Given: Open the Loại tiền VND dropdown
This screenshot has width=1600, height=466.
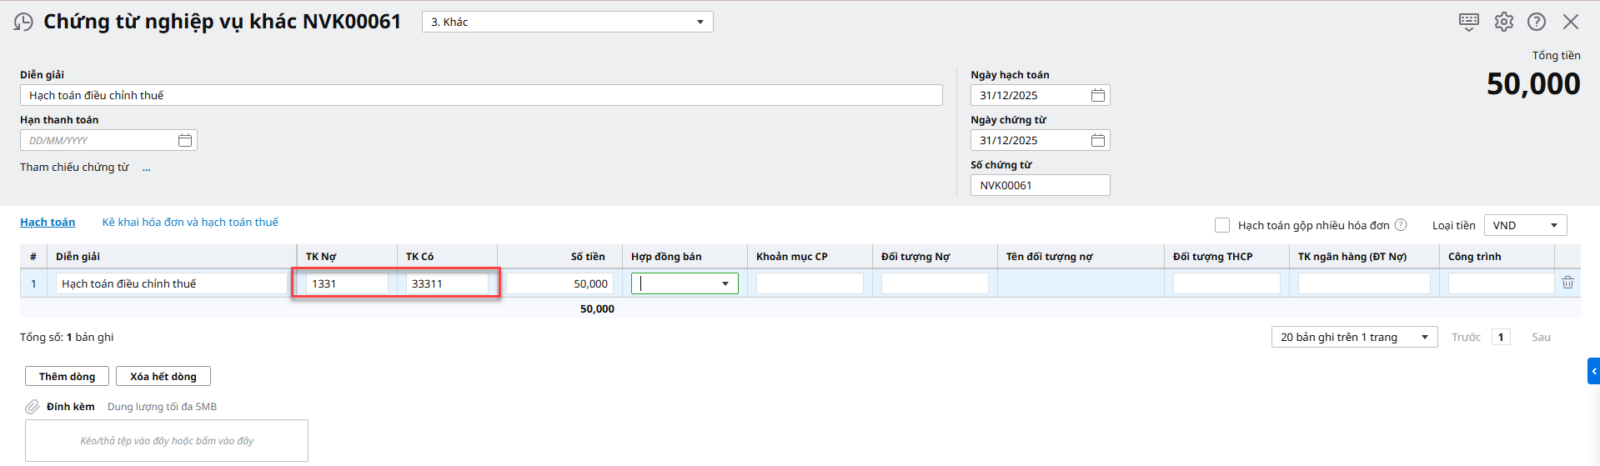Looking at the screenshot, I should (1553, 226).
